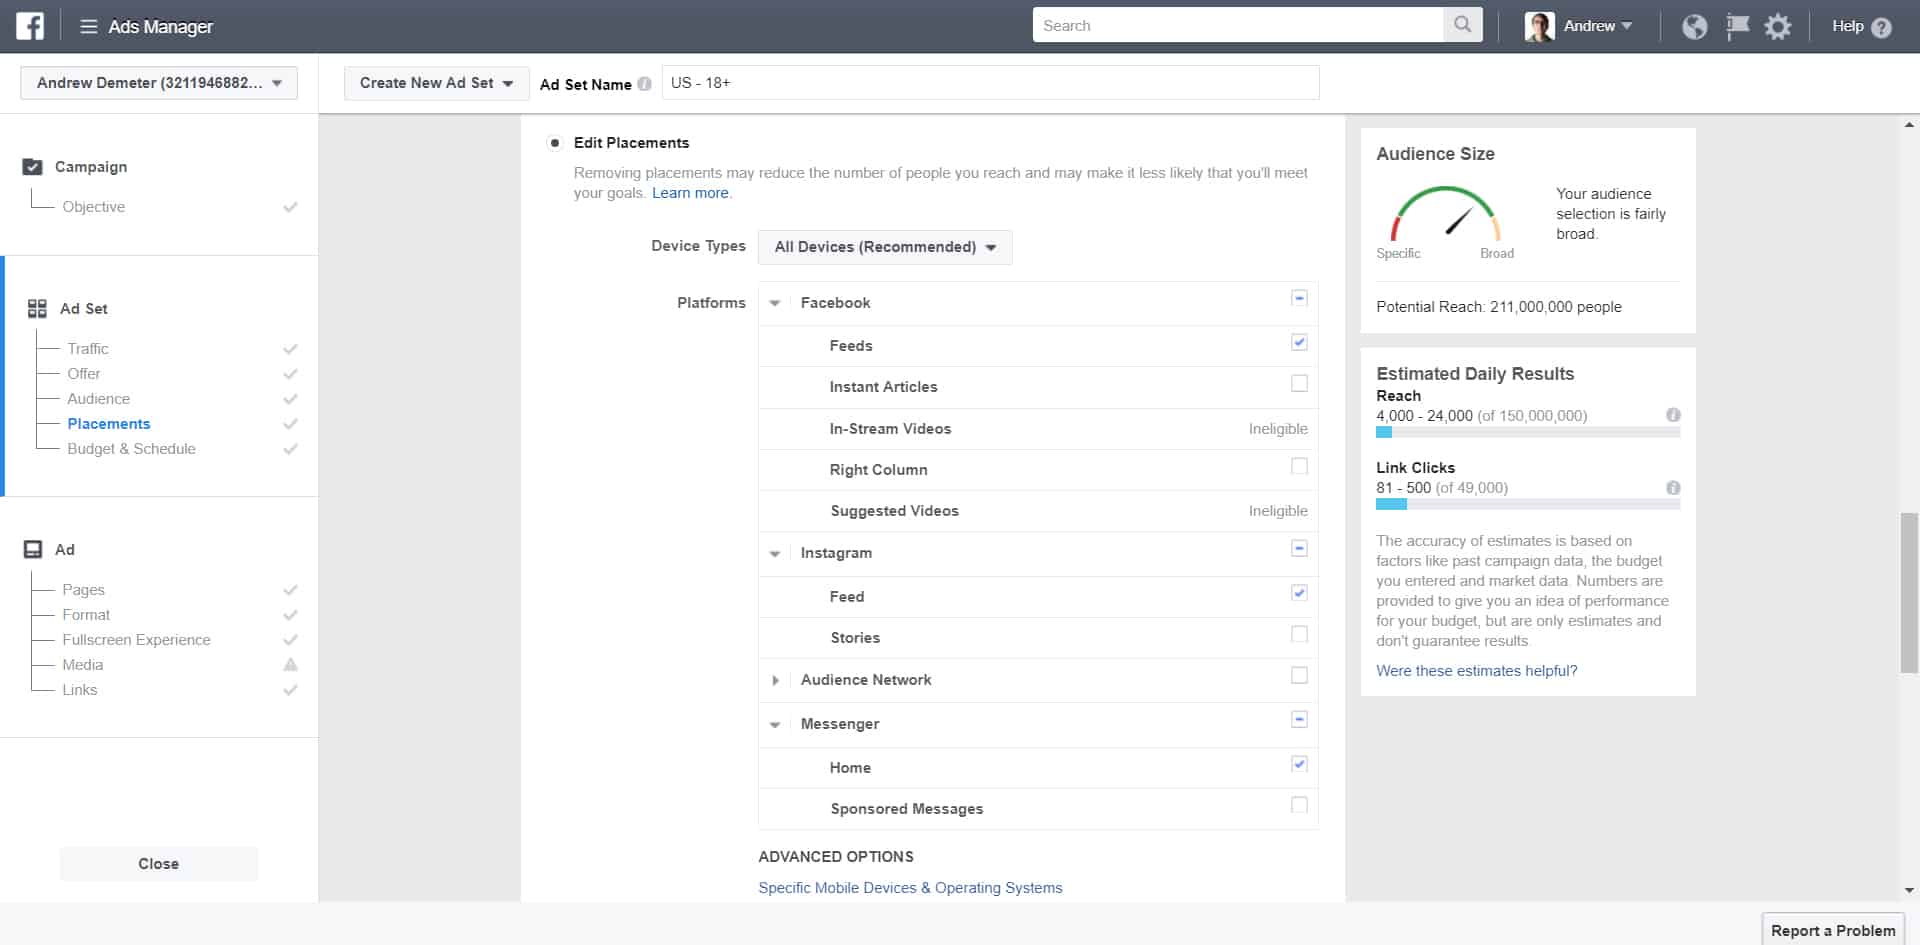The height and width of the screenshot is (945, 1920).
Task: Click the Close button
Action: [159, 864]
